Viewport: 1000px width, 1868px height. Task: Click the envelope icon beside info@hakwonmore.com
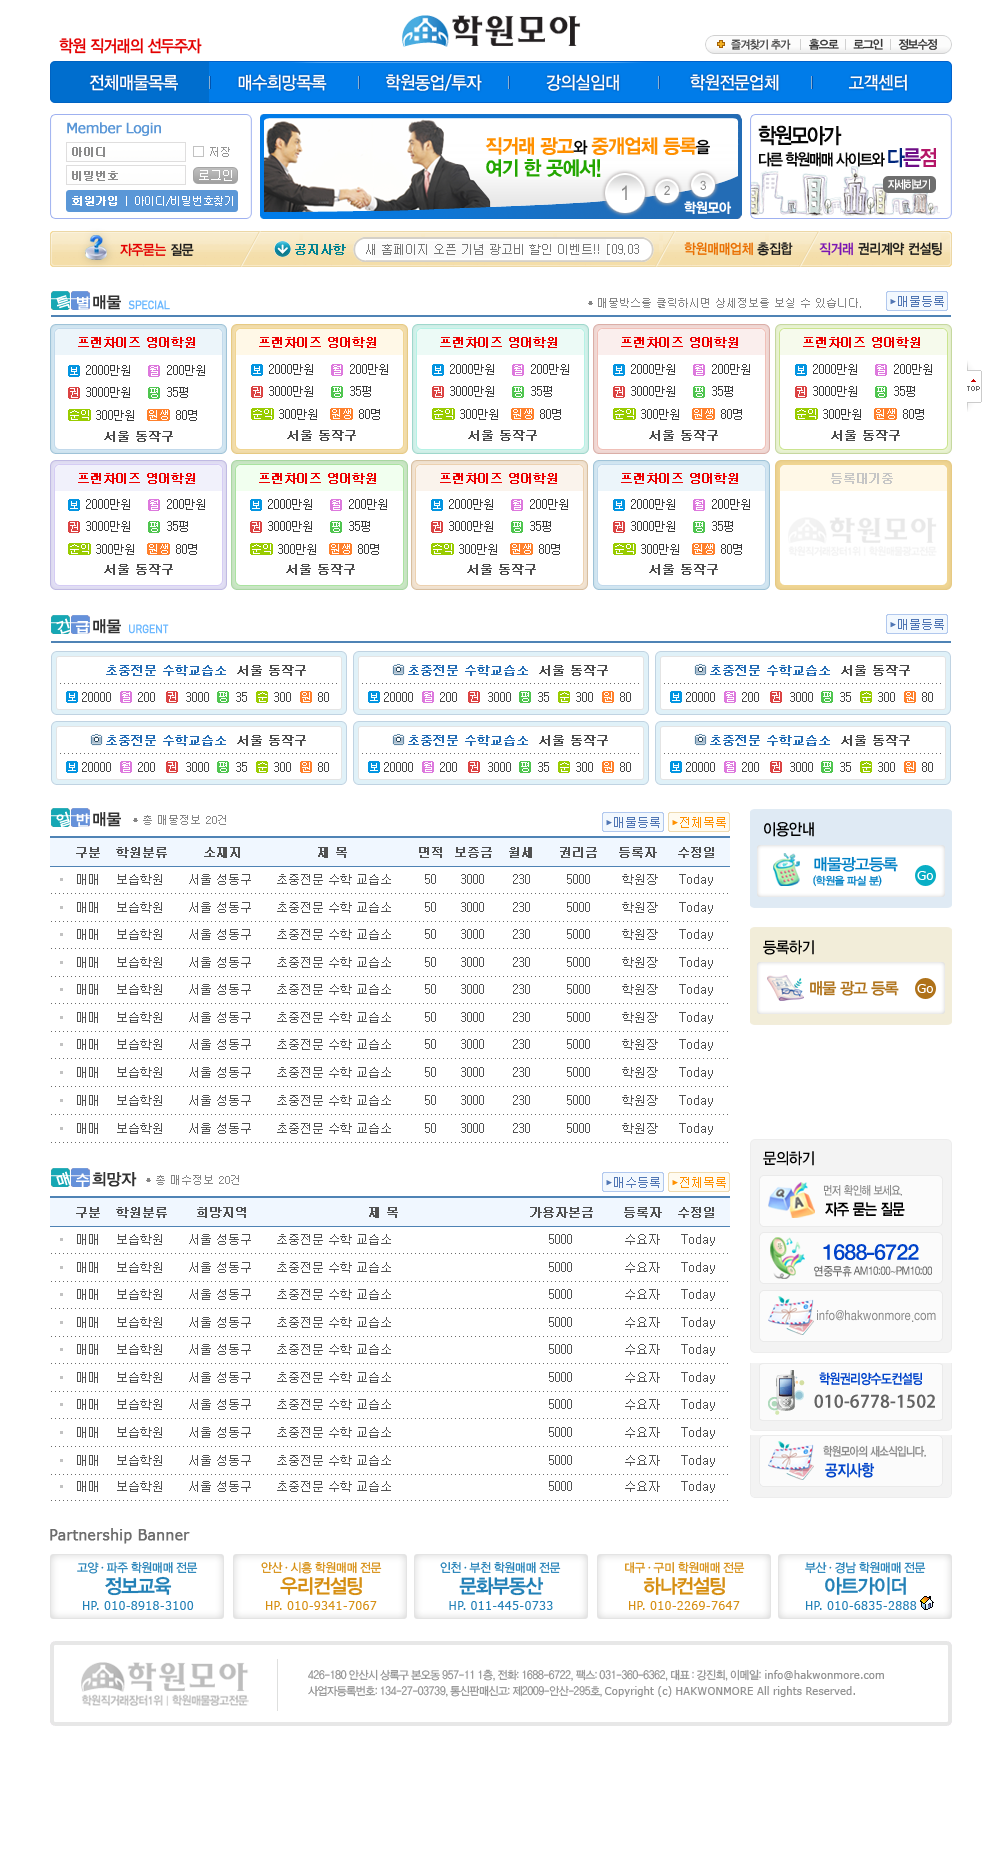click(790, 1315)
